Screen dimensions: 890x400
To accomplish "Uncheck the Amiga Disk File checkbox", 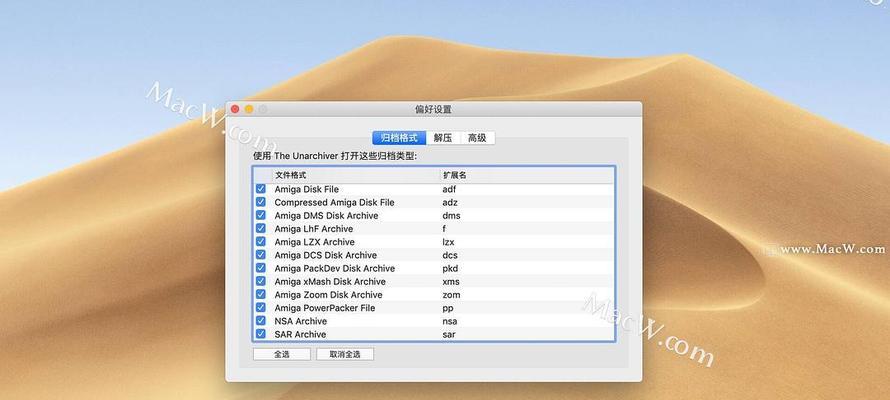I will 261,189.
